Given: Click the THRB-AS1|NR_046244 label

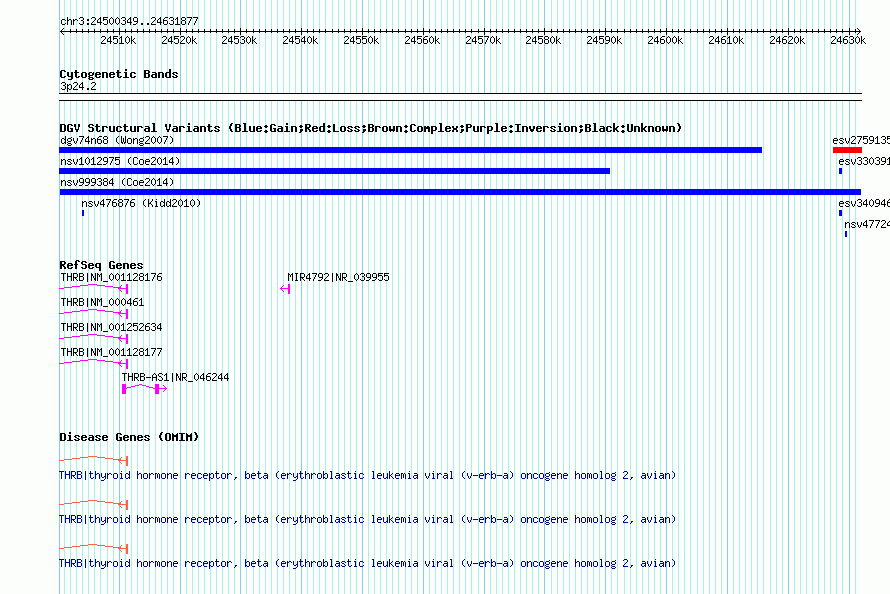Looking at the screenshot, I should point(175,377).
